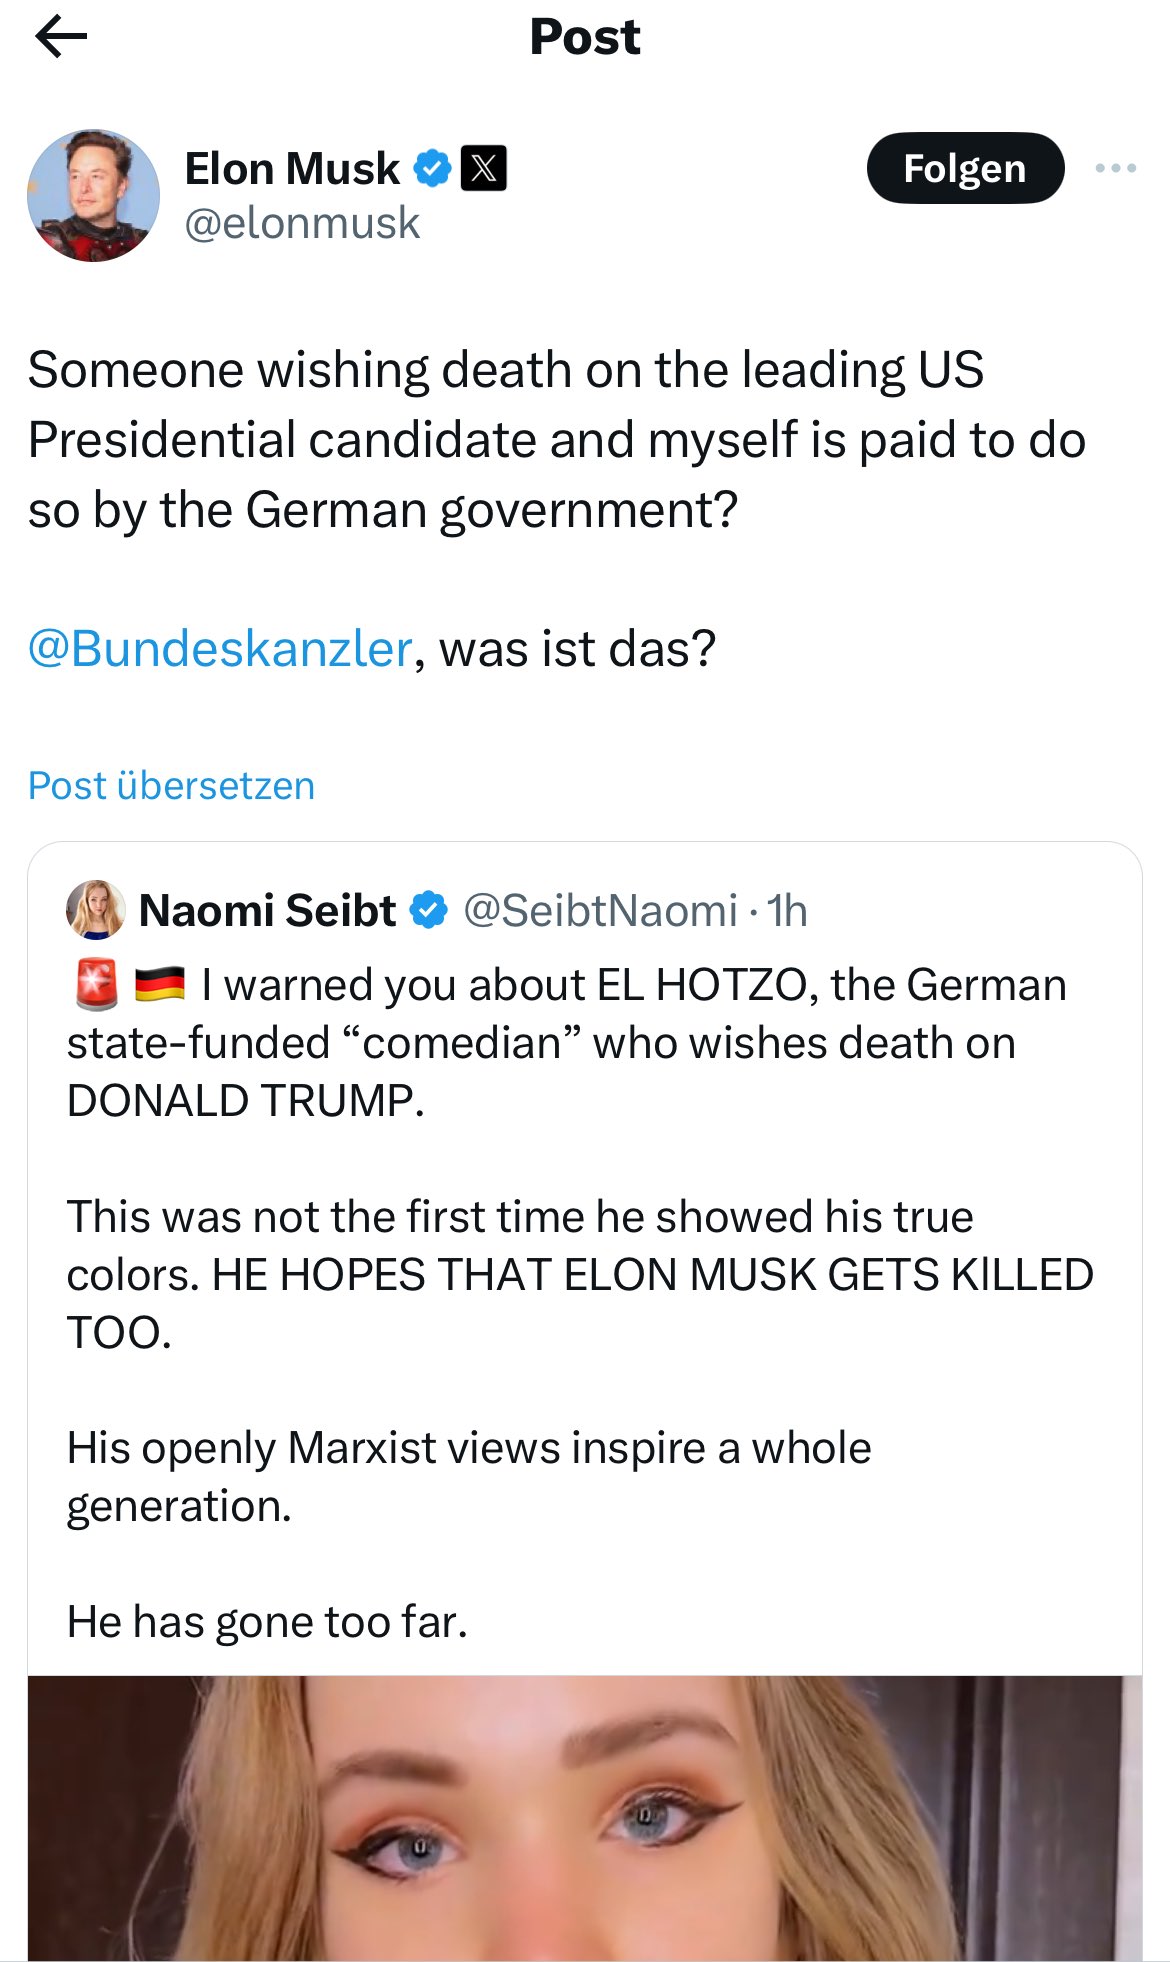Click the red siren emoji in quoted post
This screenshot has width=1170, height=1962.
[97, 985]
